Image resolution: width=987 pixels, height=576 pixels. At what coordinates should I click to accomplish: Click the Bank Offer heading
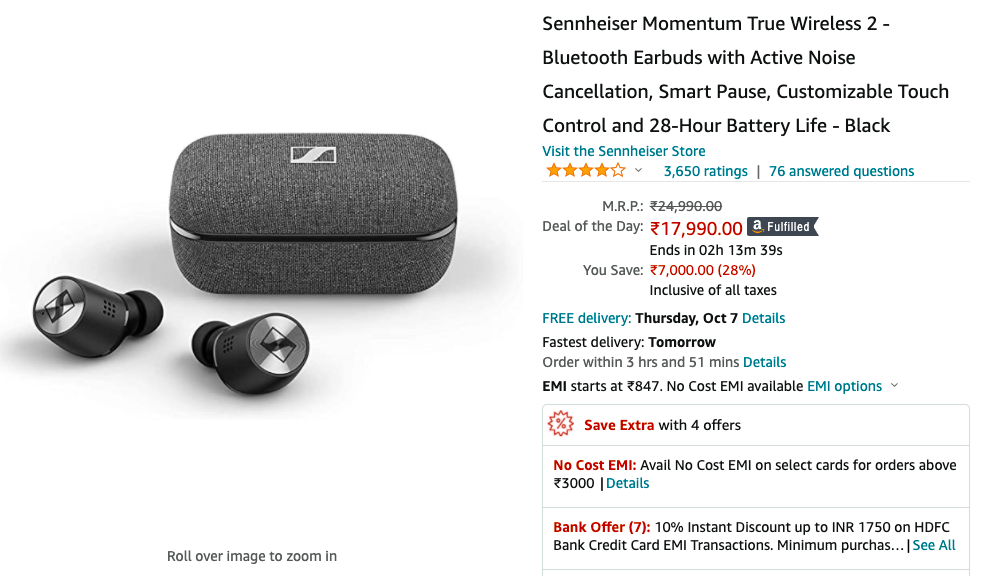point(600,527)
